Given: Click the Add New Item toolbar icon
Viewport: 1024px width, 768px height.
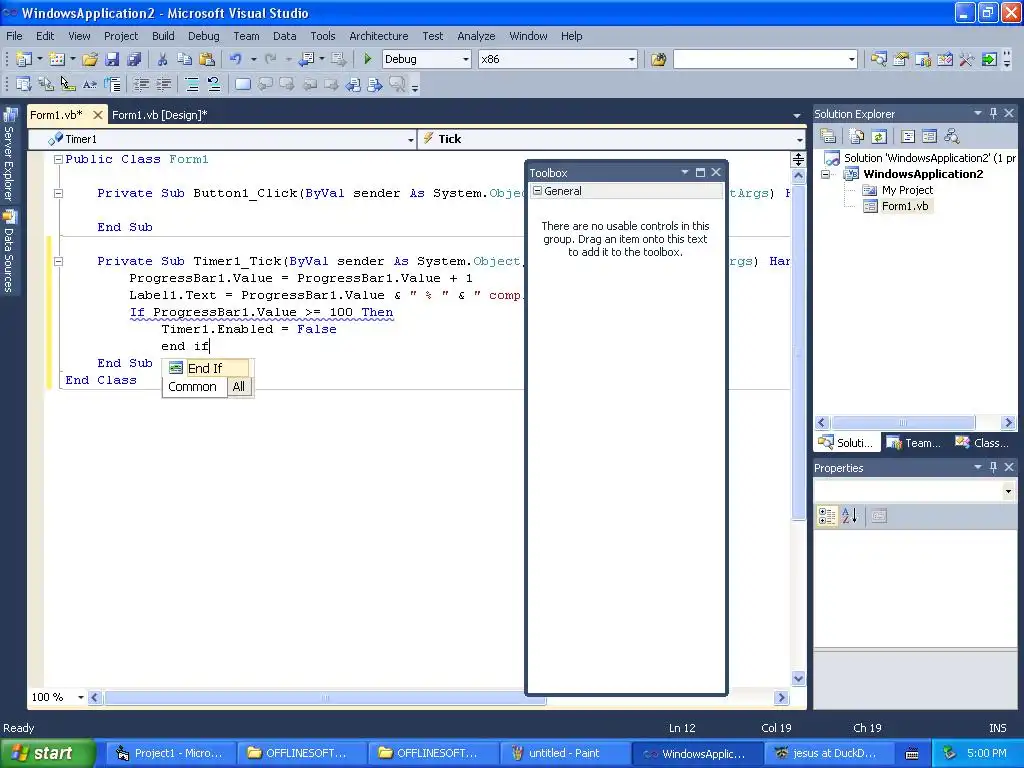Looking at the screenshot, I should [x=57, y=59].
